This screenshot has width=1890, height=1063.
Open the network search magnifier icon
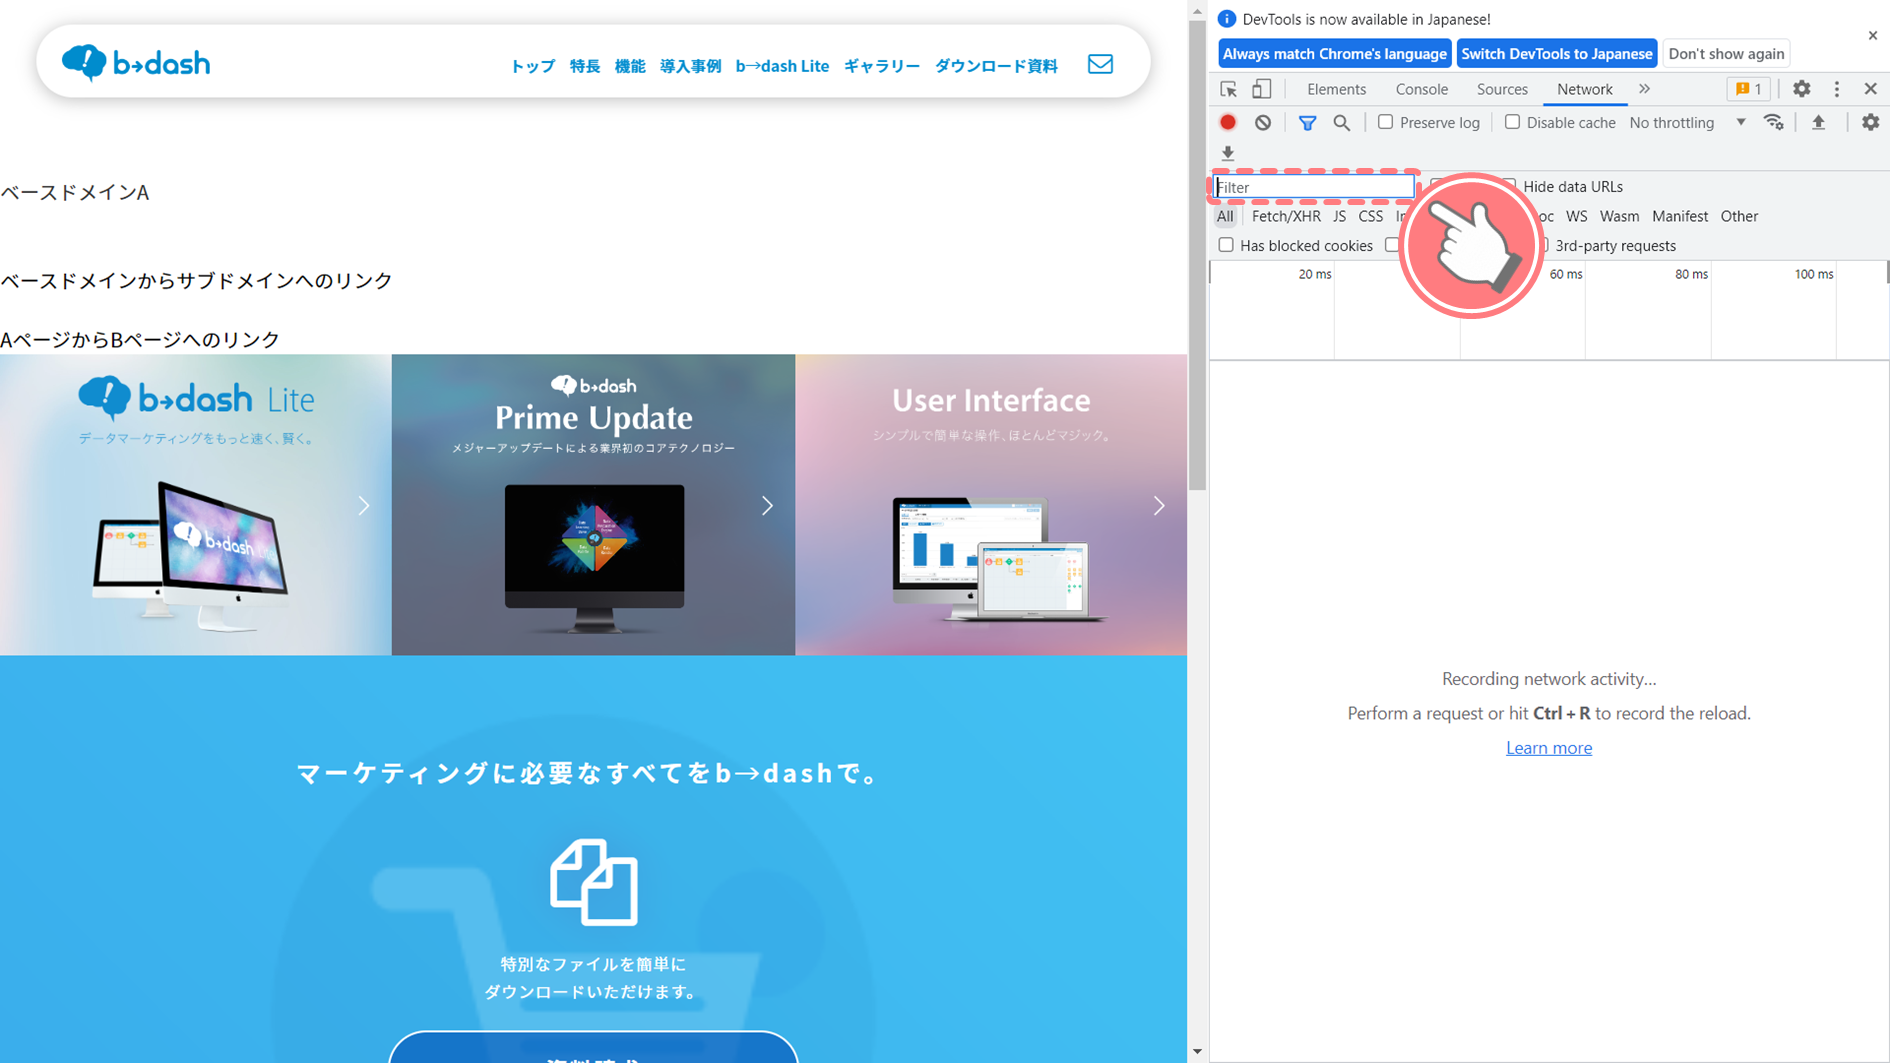[1342, 122]
